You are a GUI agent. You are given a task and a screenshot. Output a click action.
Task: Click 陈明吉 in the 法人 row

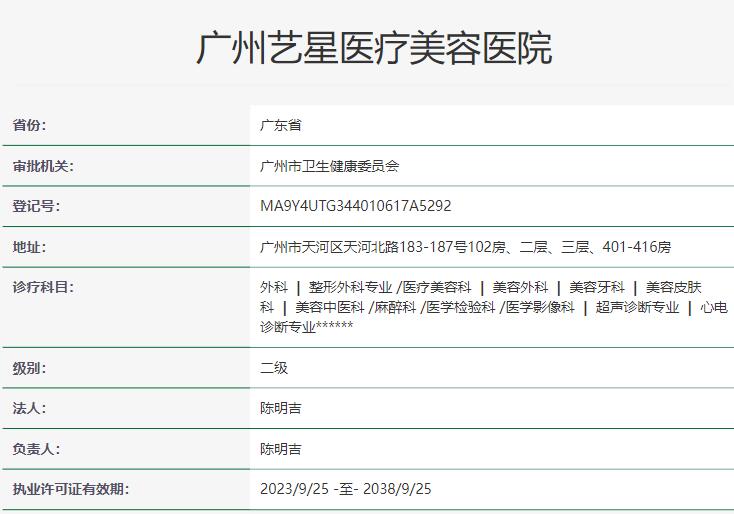pyautogui.click(x=280, y=408)
